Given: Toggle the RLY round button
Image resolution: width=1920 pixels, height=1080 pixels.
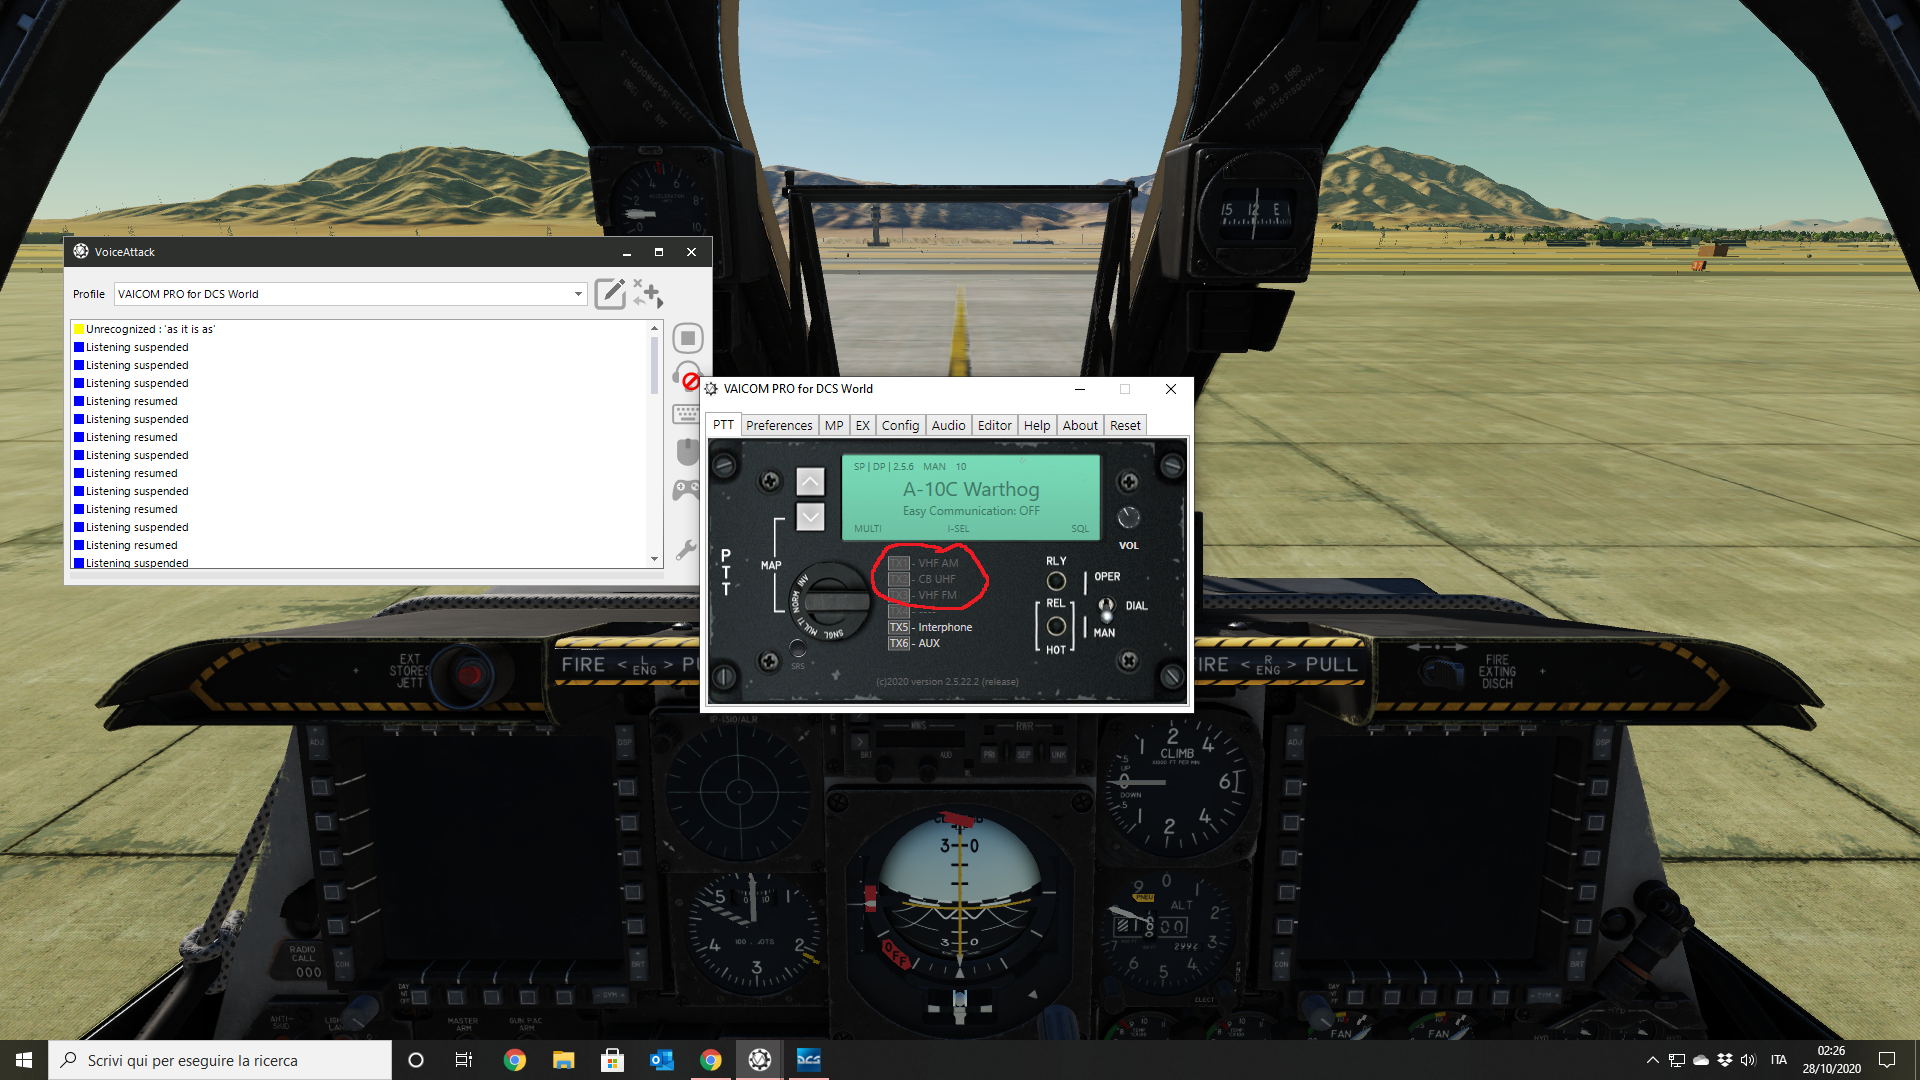Looking at the screenshot, I should (1056, 581).
